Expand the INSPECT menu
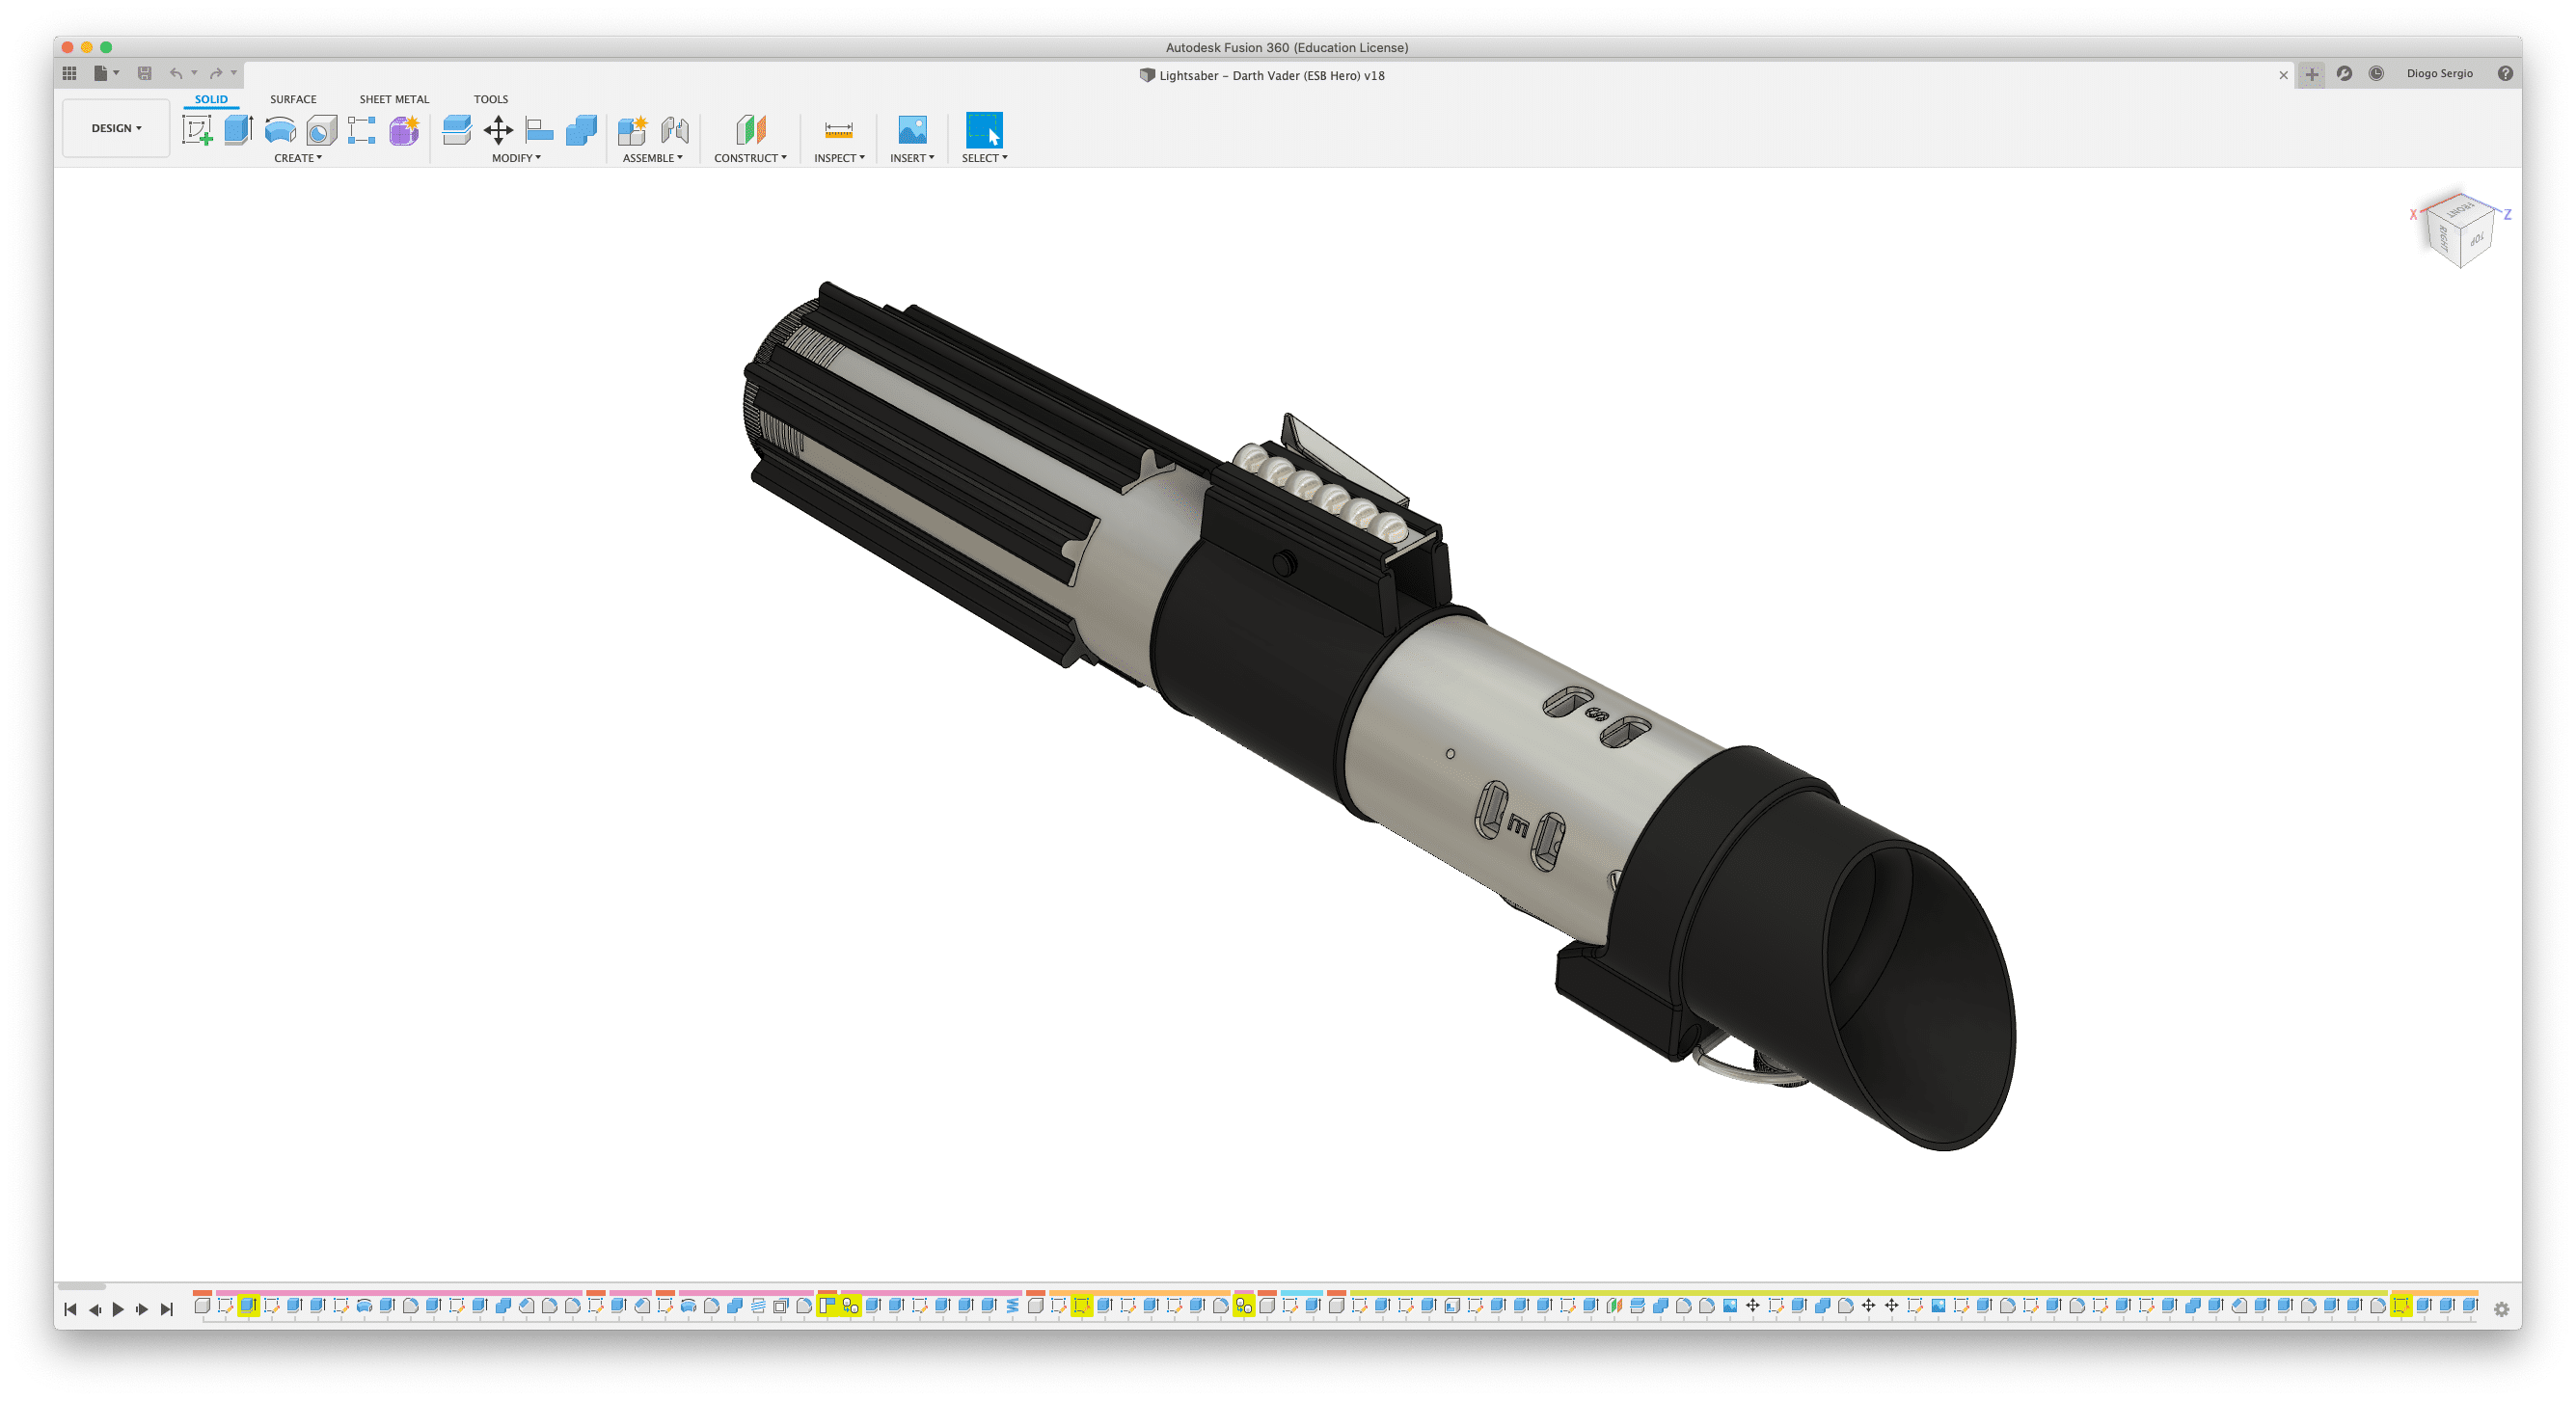The height and width of the screenshot is (1401, 2576). pyautogui.click(x=839, y=158)
